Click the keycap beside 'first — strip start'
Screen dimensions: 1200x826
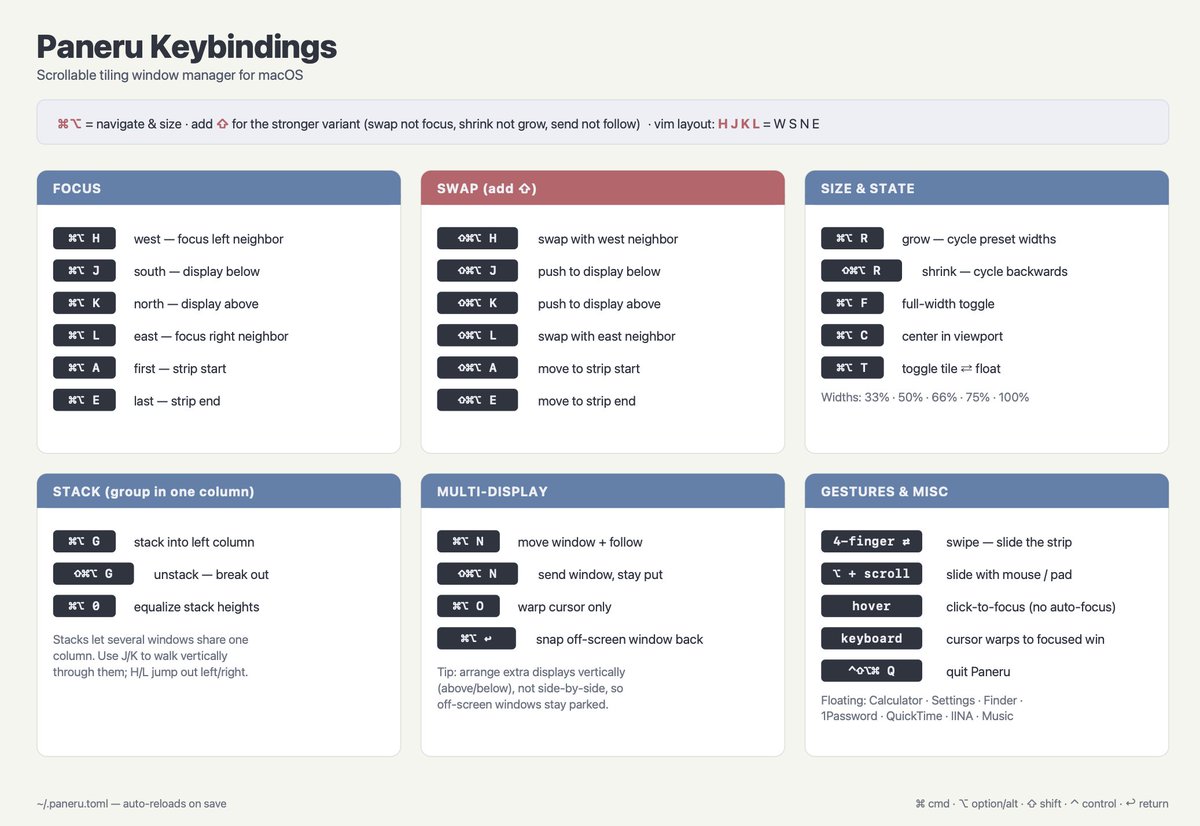click(x=84, y=368)
